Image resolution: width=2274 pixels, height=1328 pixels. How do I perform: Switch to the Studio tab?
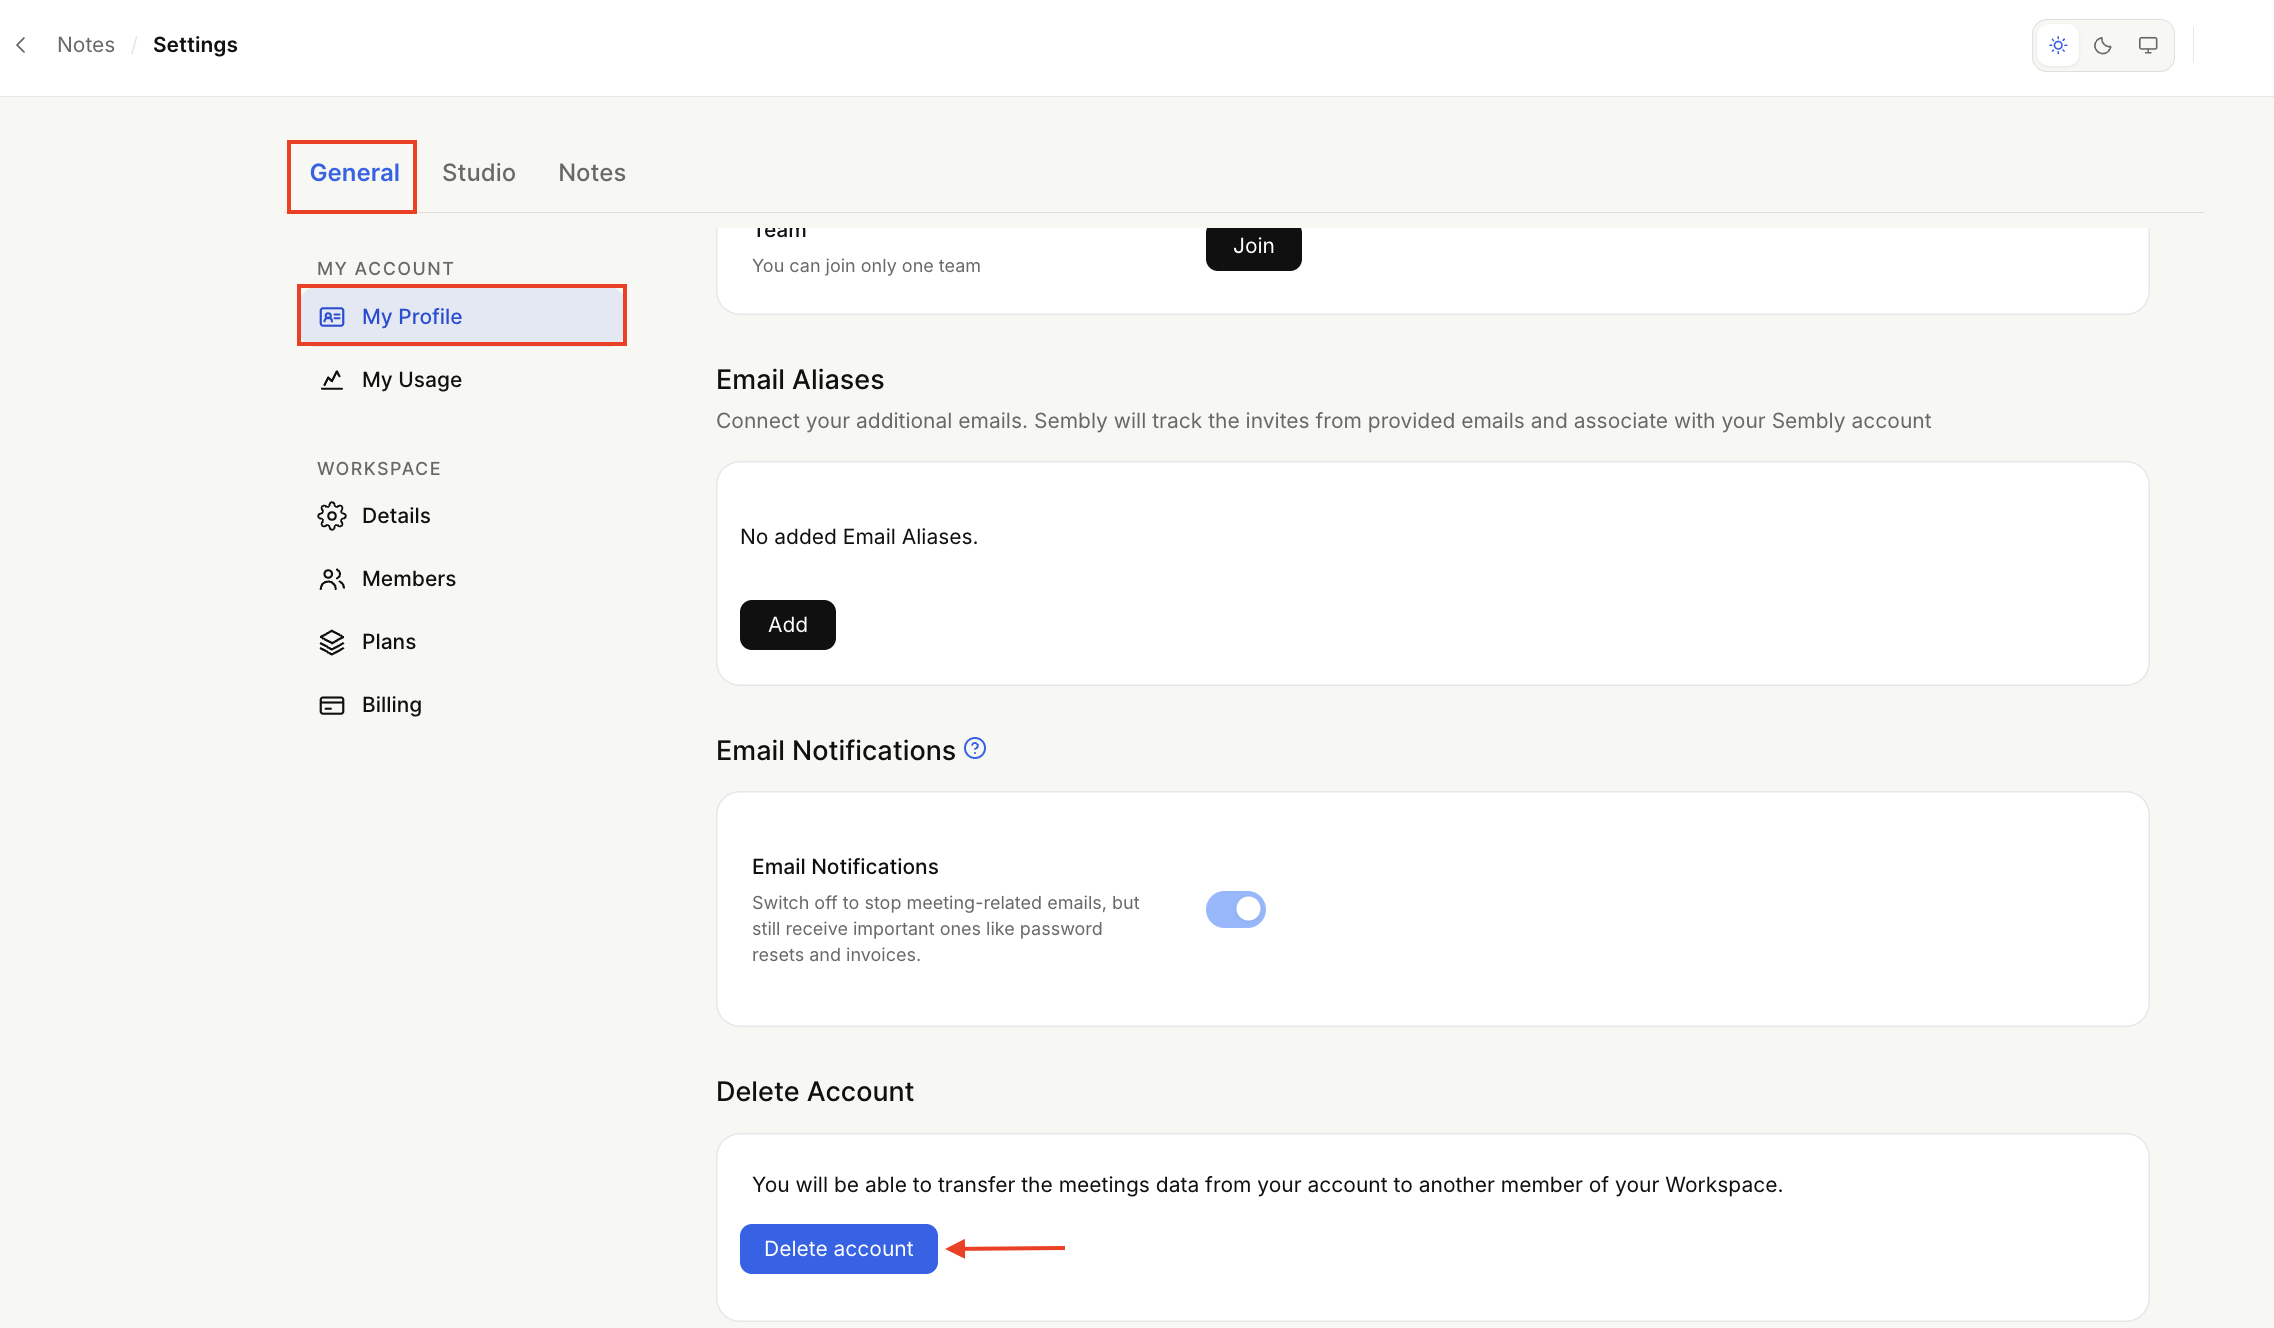tap(479, 173)
